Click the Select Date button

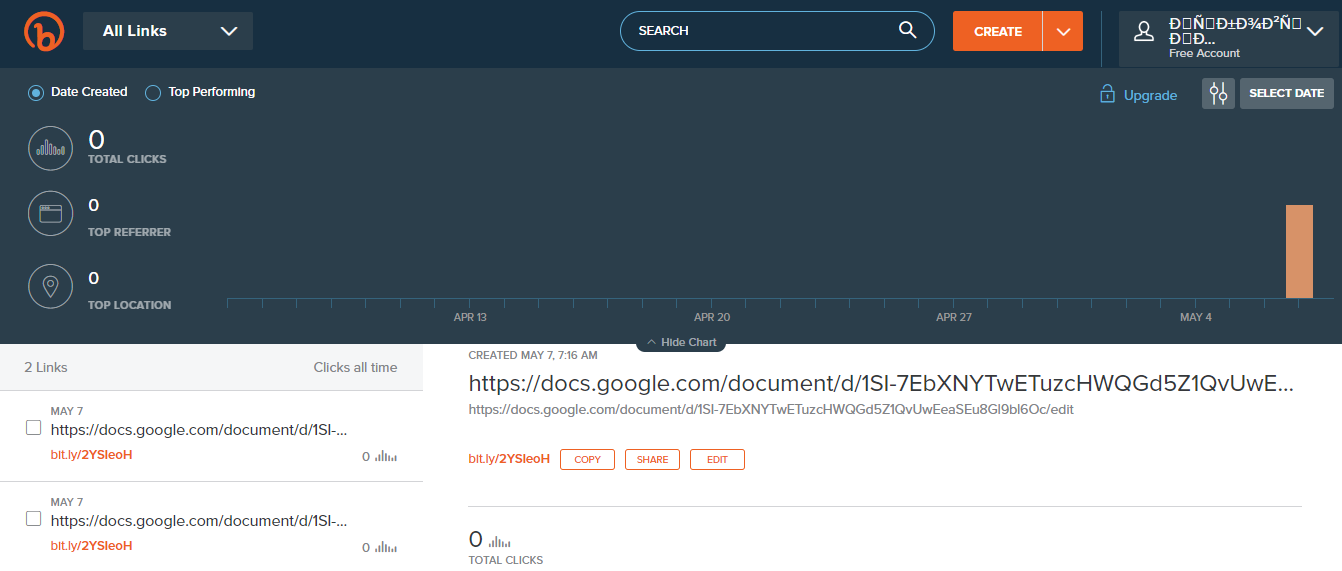pos(1286,93)
